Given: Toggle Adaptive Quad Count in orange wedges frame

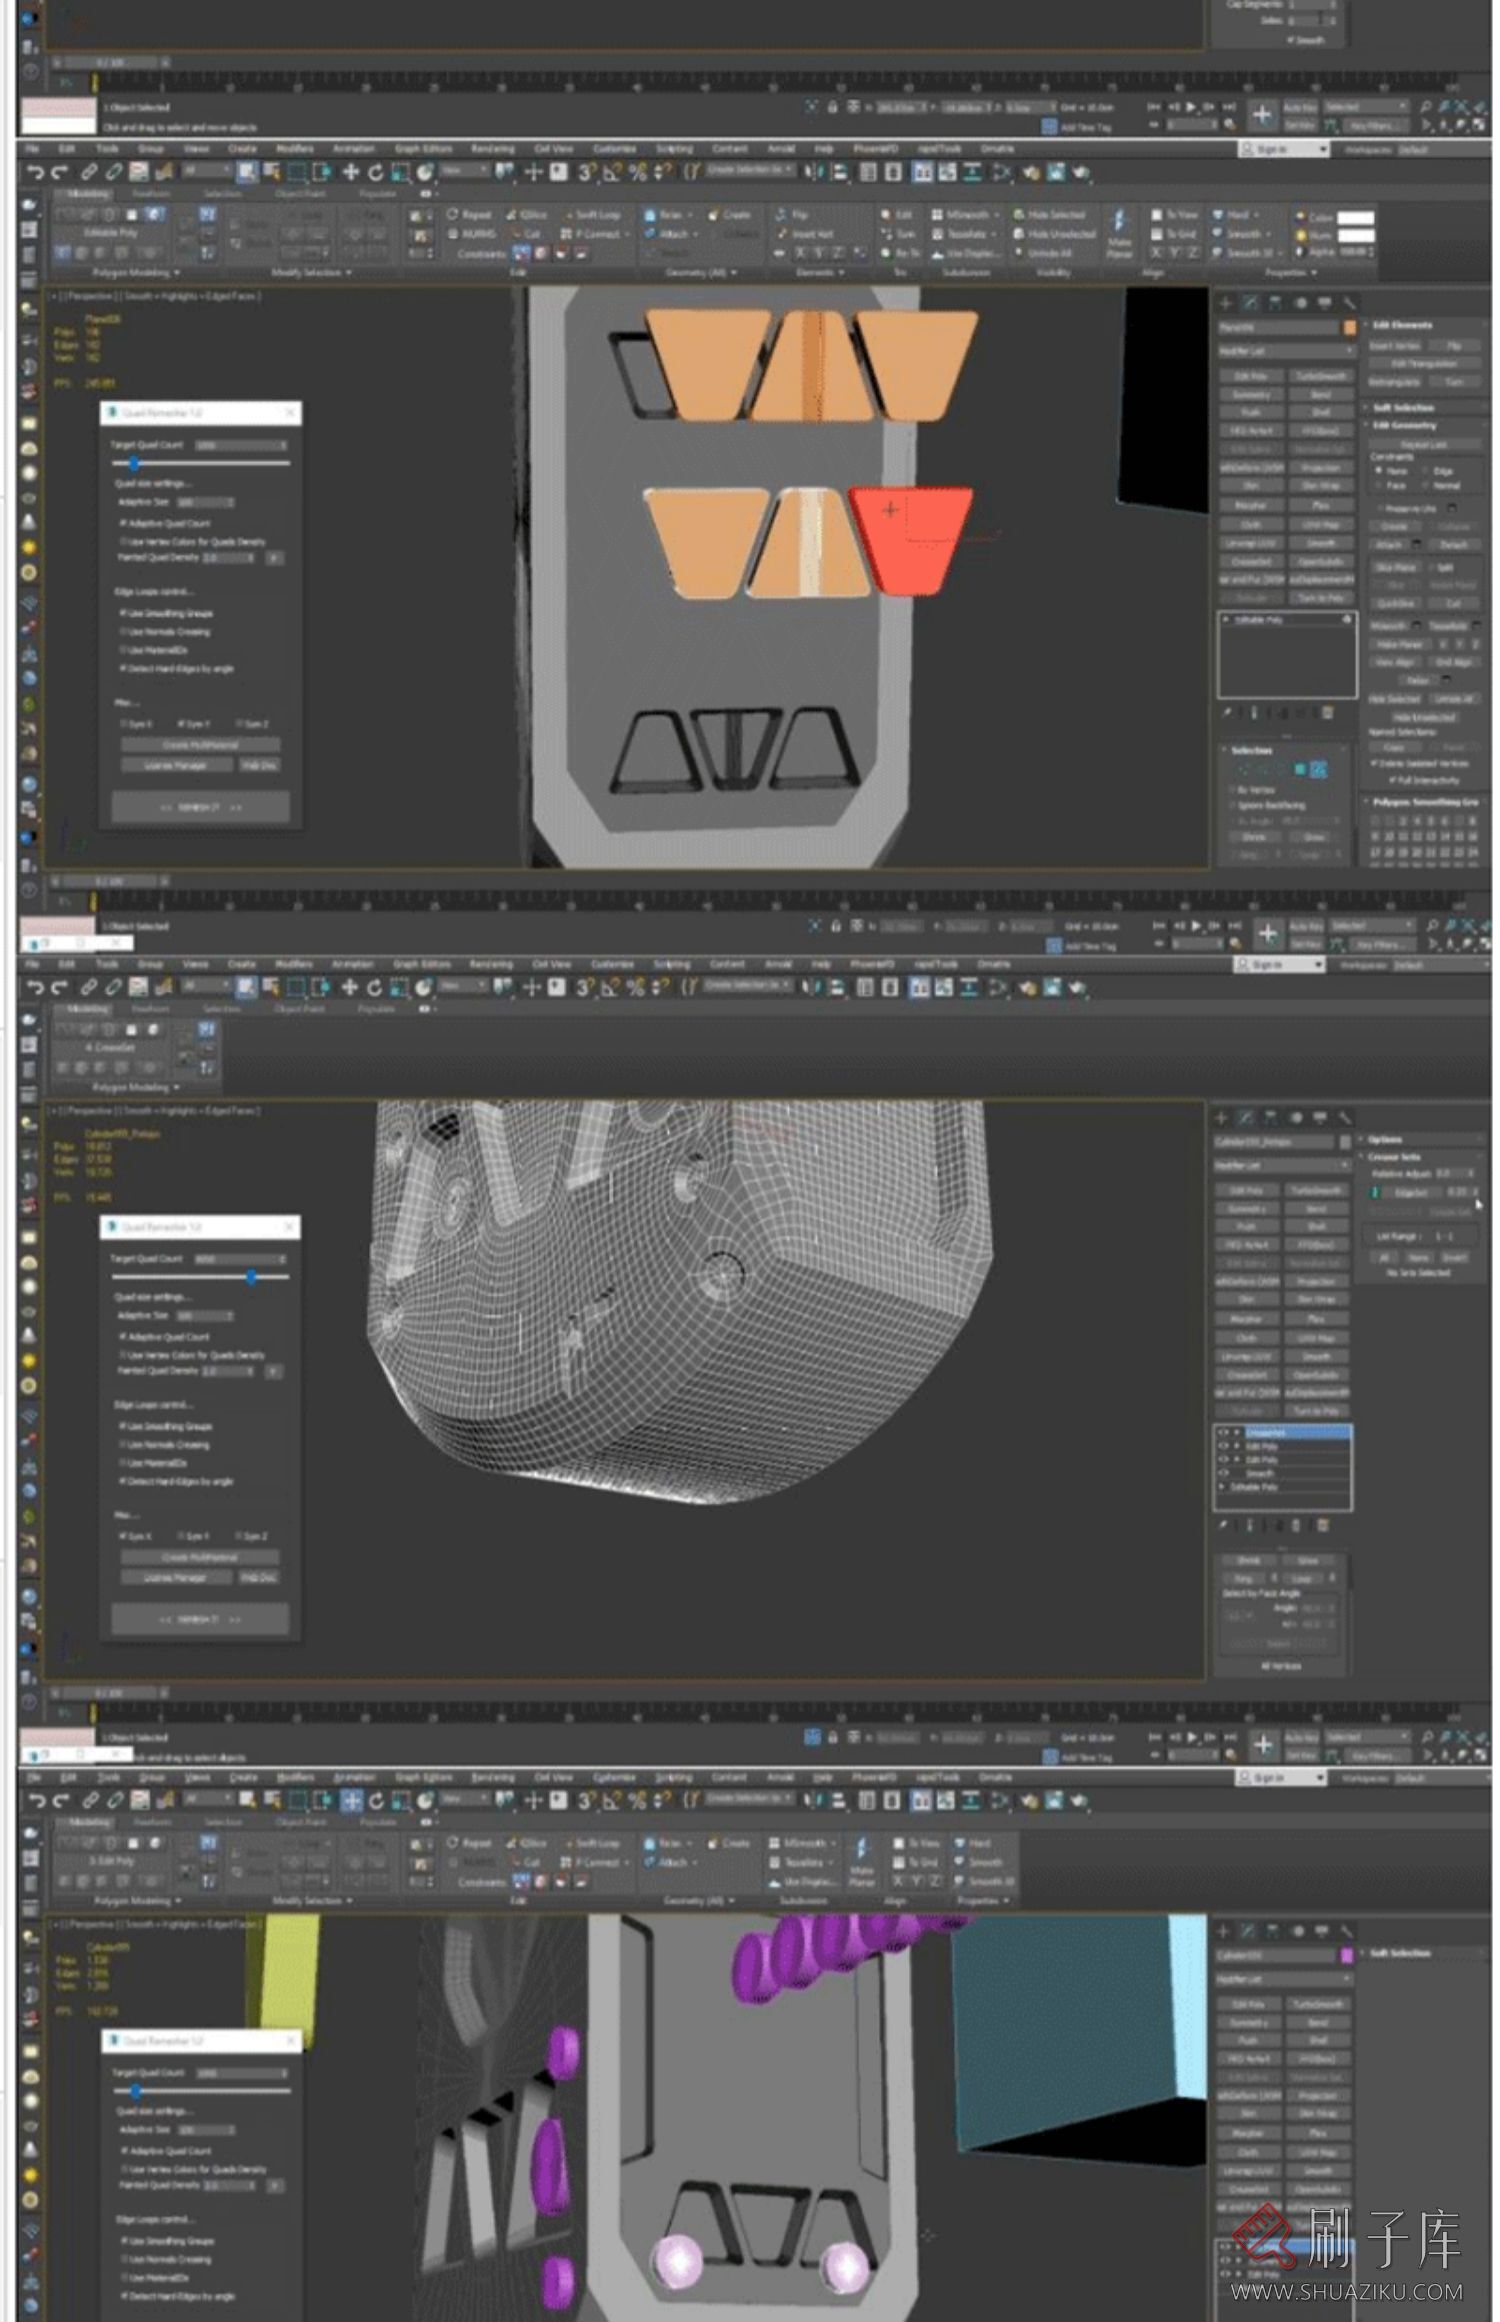Looking at the screenshot, I should pos(165,523).
